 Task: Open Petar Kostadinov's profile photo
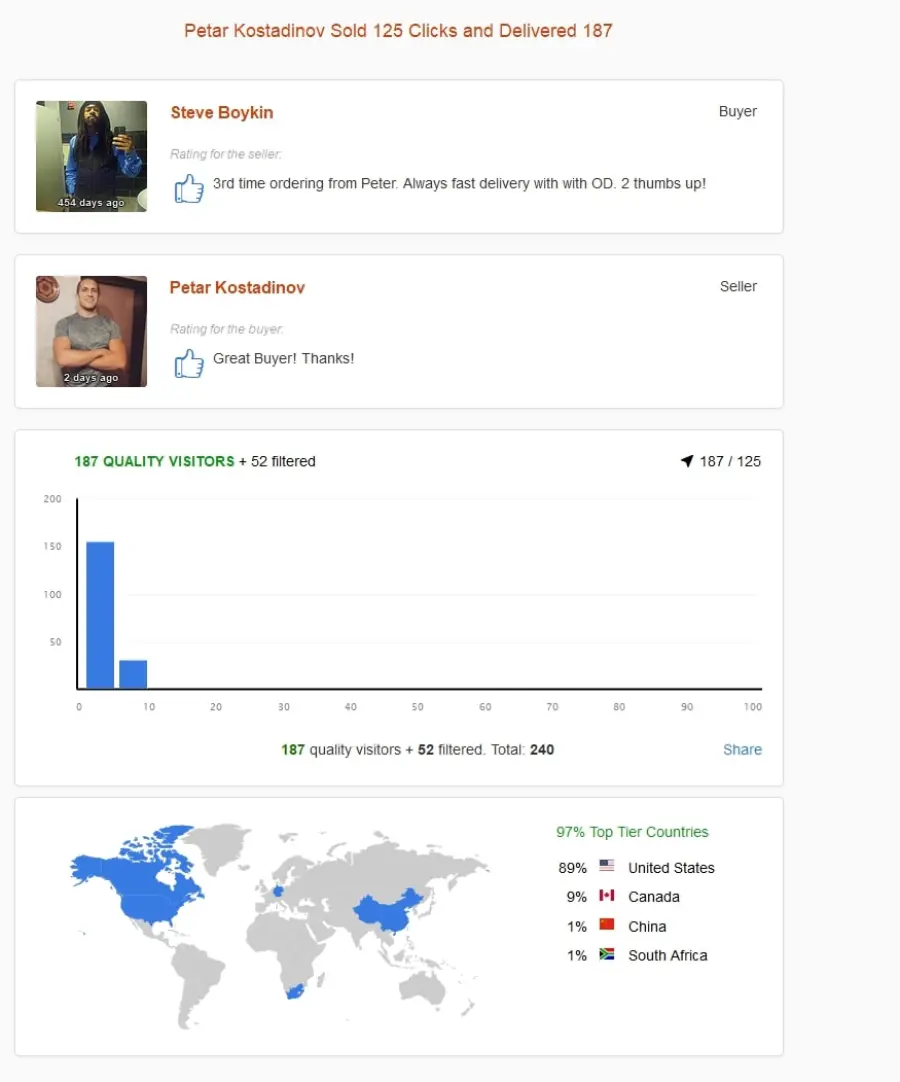click(x=91, y=331)
